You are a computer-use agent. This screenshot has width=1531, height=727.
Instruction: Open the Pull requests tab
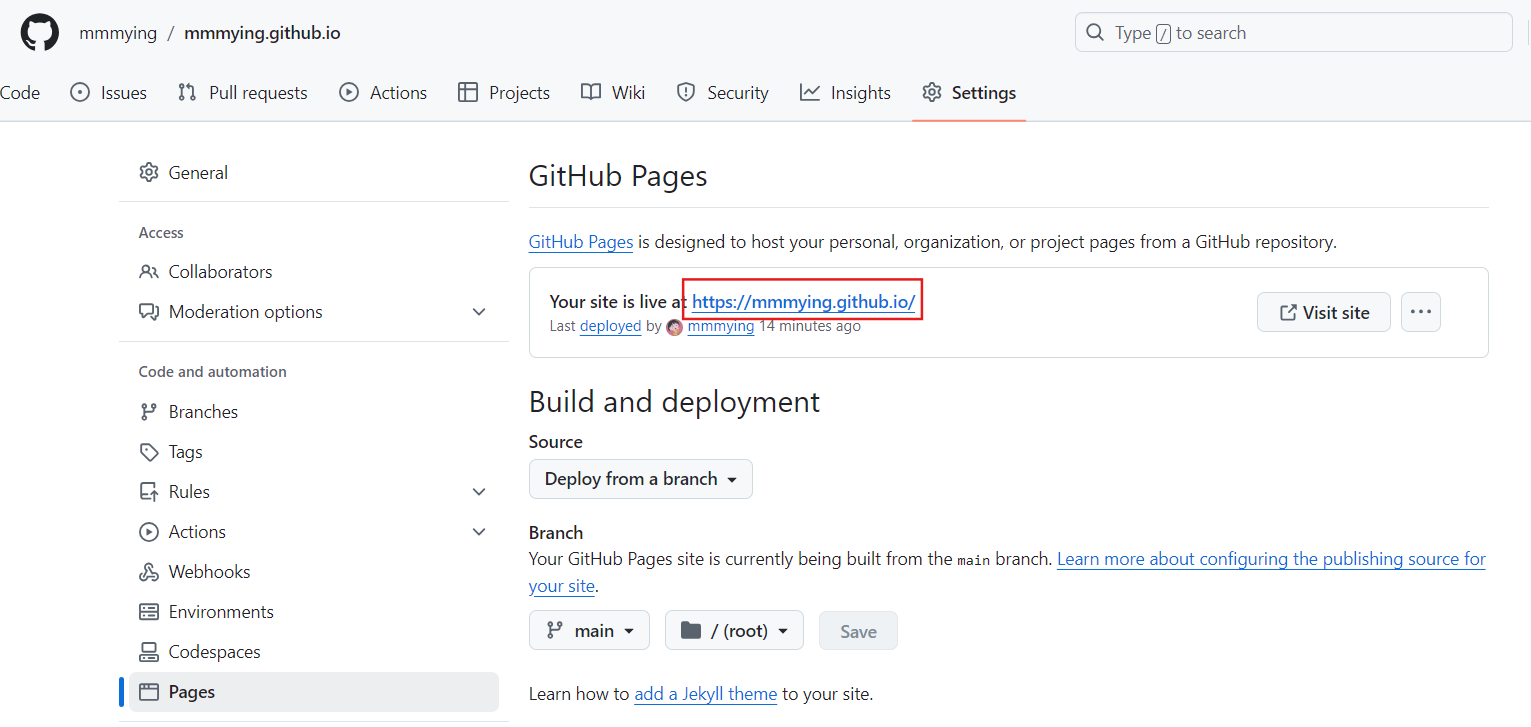coord(242,93)
